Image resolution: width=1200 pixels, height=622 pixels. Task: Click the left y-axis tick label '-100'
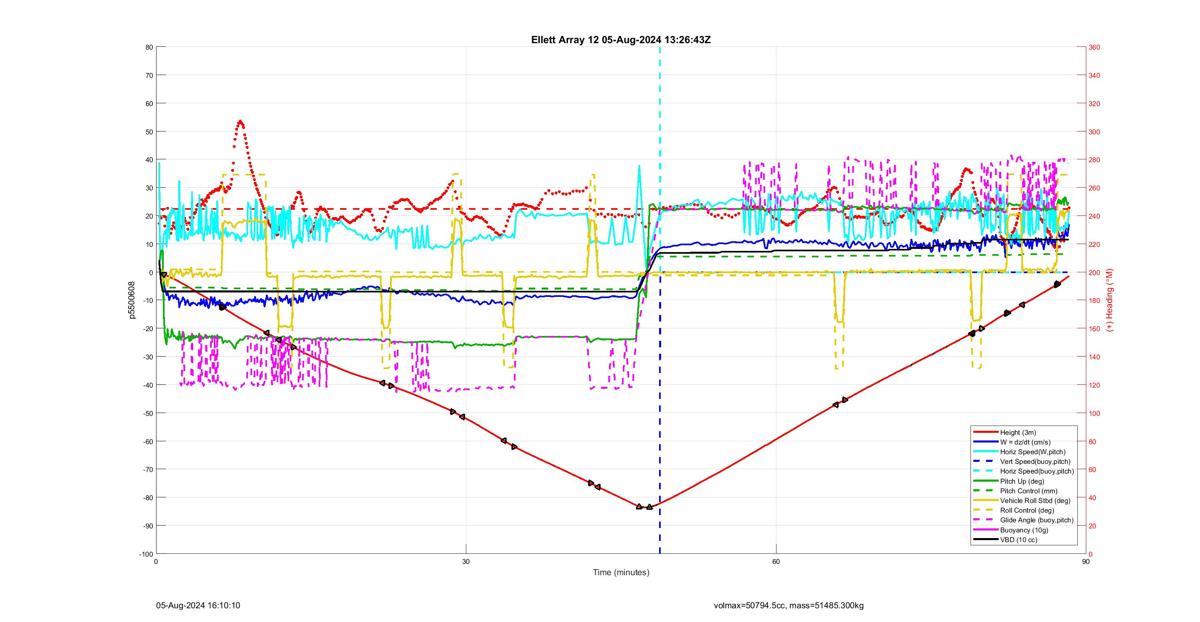point(146,553)
